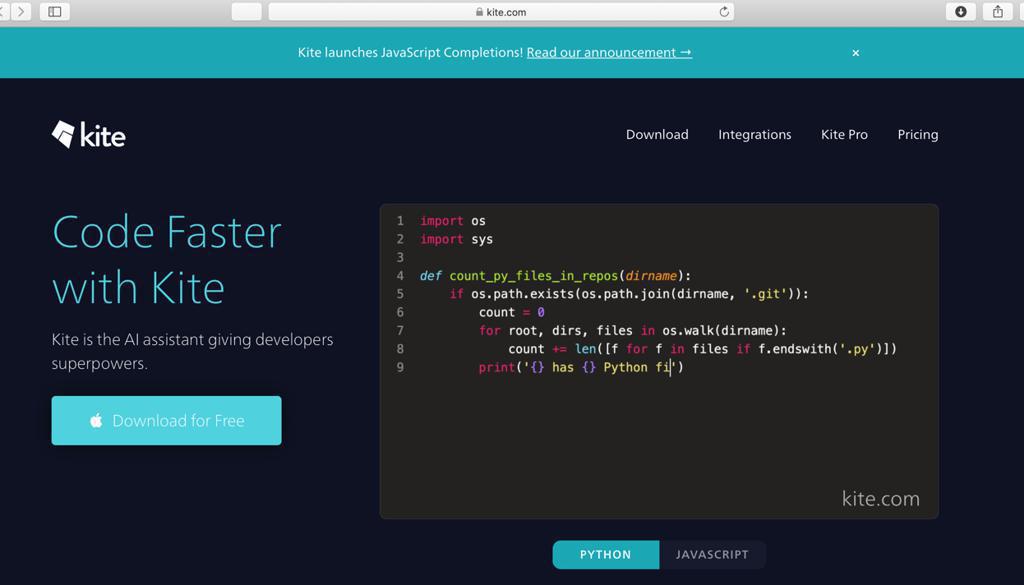The image size is (1024, 585).
Task: Open the Pricing nav link
Action: pyautogui.click(x=918, y=134)
